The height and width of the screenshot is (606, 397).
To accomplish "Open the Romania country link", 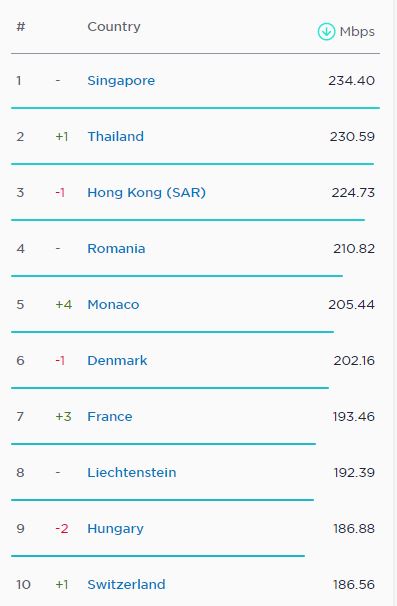I will pos(116,249).
